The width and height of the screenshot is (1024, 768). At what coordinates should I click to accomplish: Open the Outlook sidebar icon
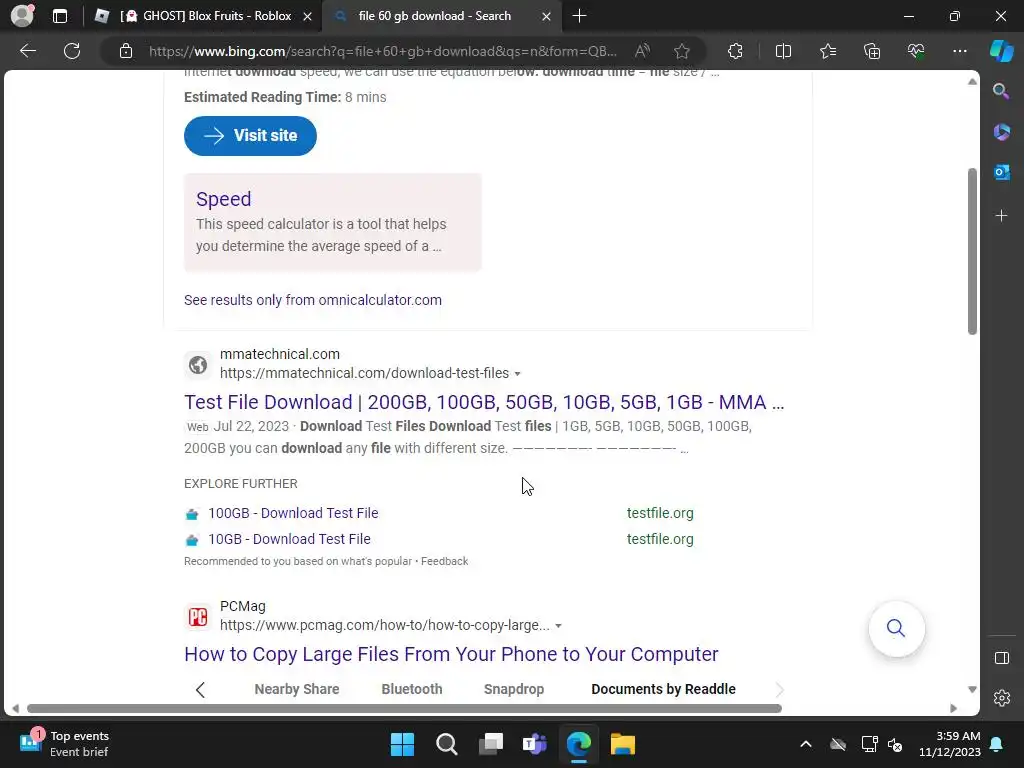1001,172
